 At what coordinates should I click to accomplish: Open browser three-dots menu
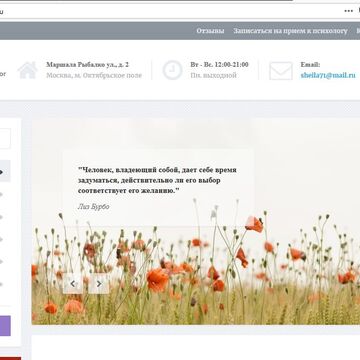coord(348,11)
